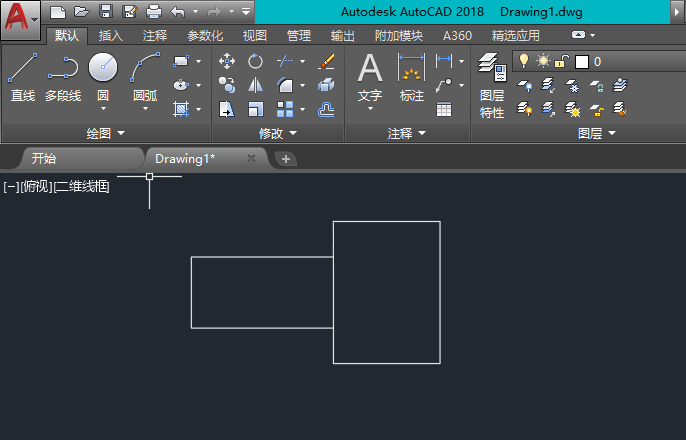Activate the Fillet tool
The width and height of the screenshot is (686, 440).
[285, 85]
